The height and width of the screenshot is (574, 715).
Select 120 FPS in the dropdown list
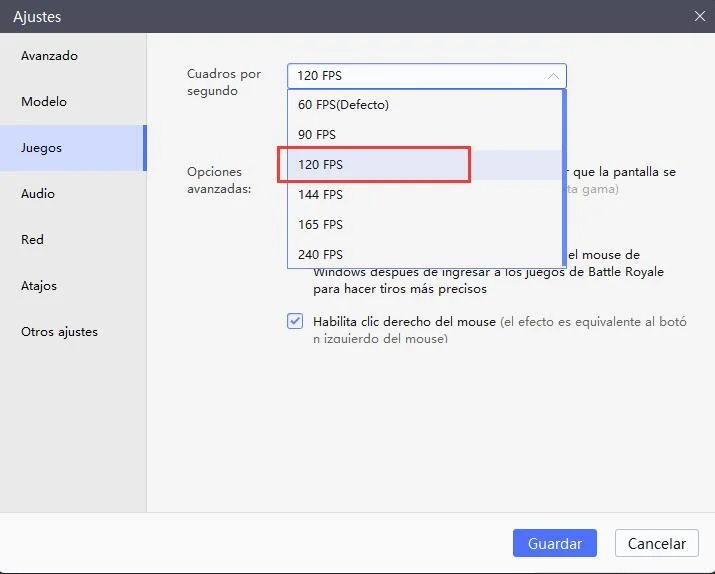pos(425,165)
